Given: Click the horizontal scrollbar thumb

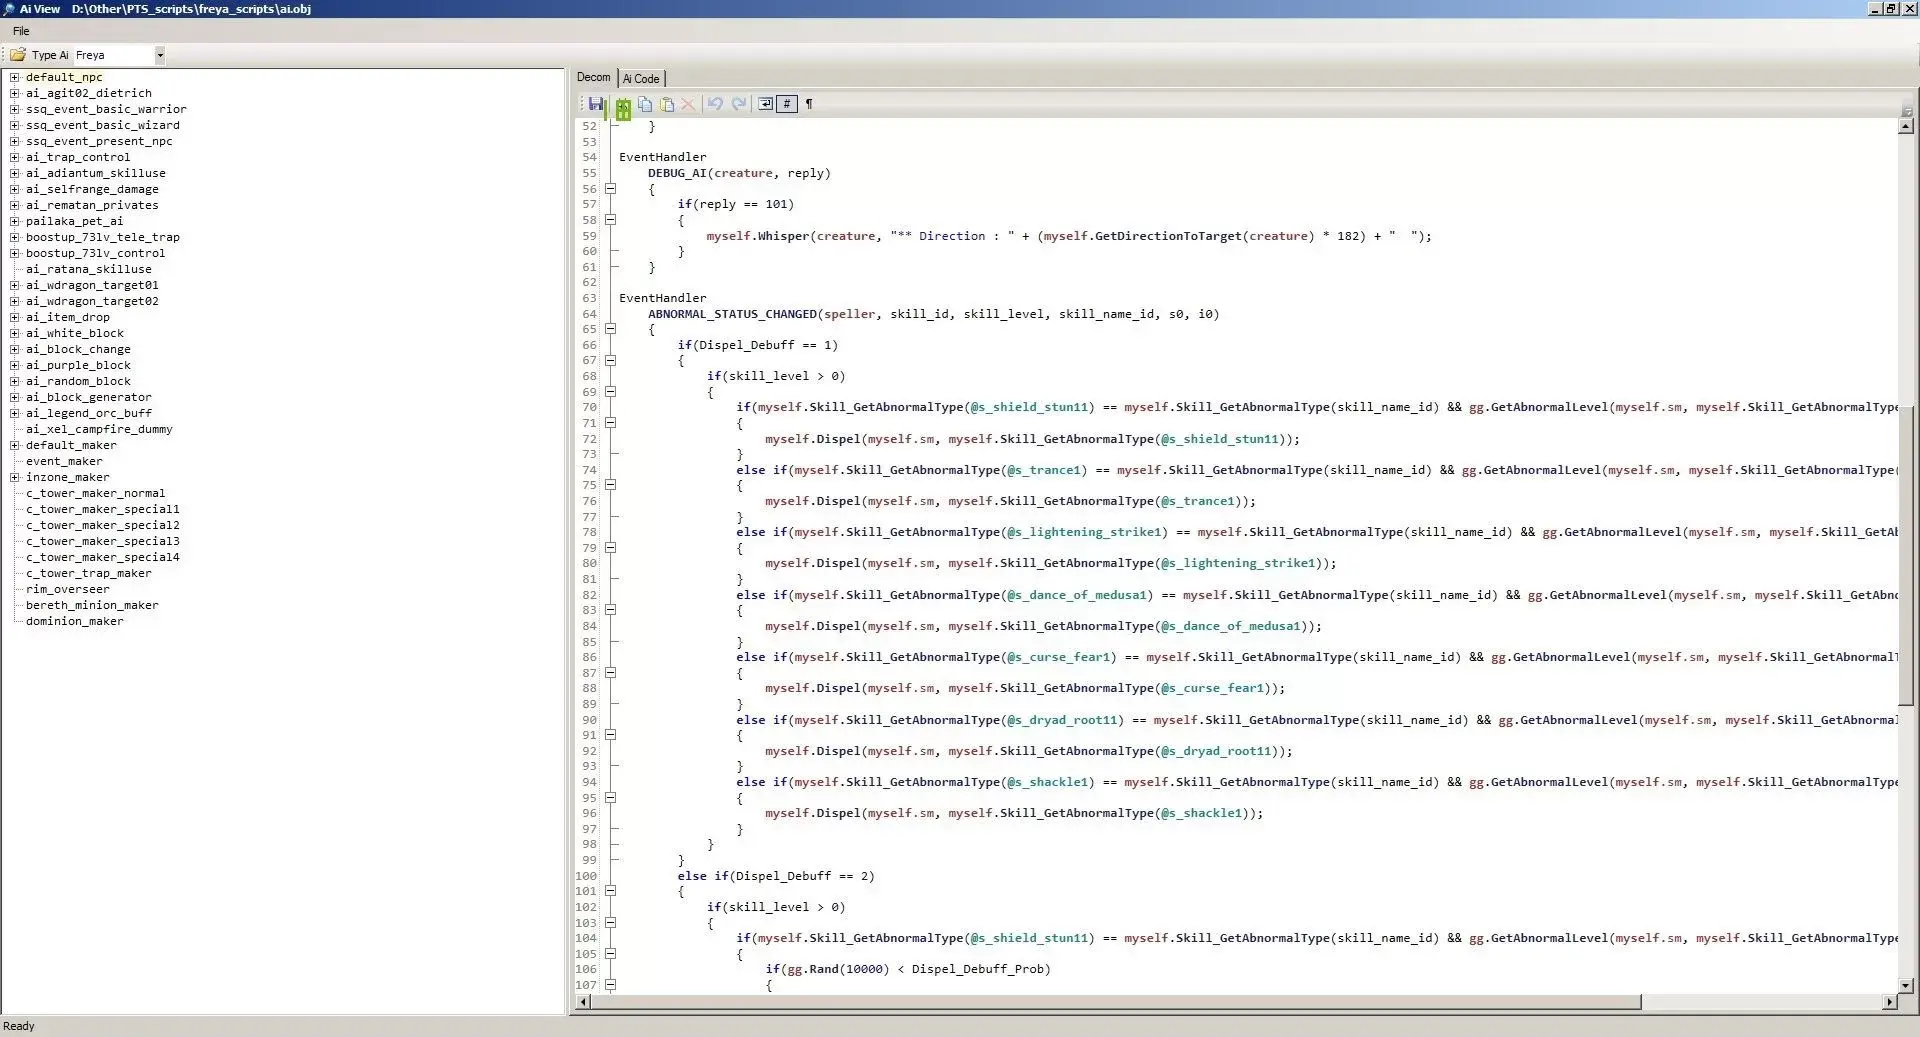Looking at the screenshot, I should [1115, 1002].
